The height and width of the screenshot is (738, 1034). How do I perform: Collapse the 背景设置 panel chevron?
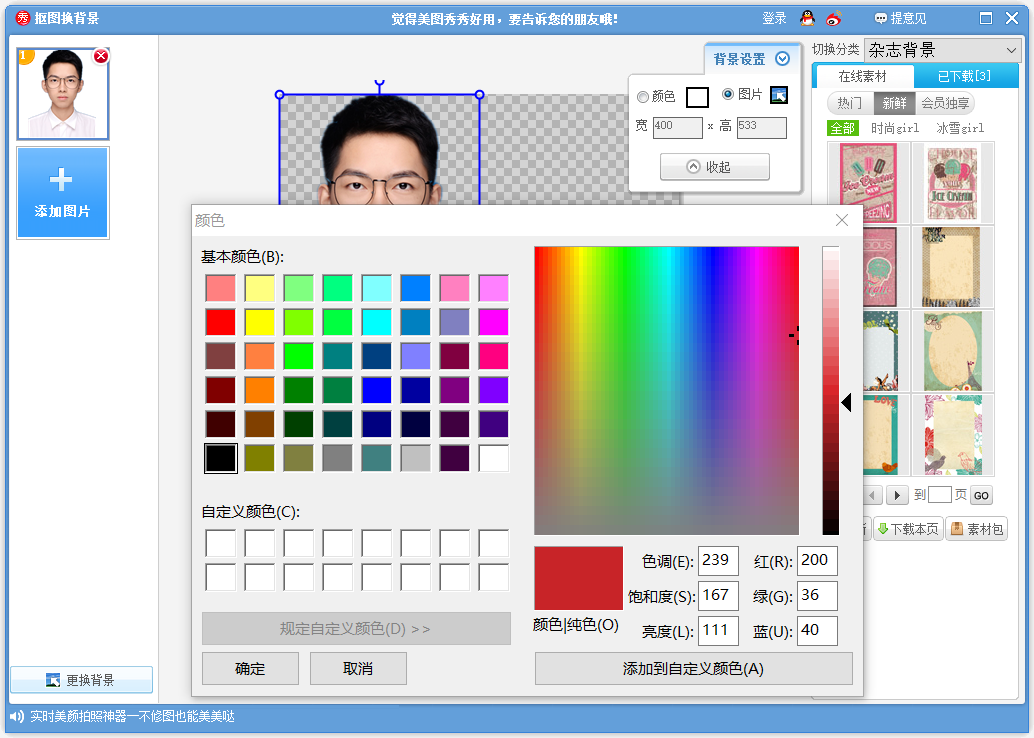[x=782, y=59]
